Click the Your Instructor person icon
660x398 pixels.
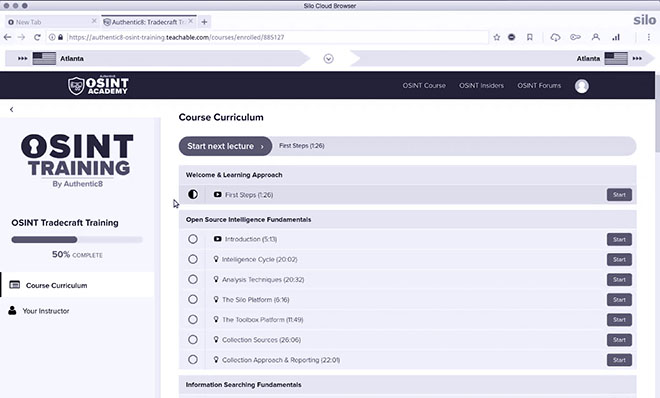pyautogui.click(x=12, y=310)
